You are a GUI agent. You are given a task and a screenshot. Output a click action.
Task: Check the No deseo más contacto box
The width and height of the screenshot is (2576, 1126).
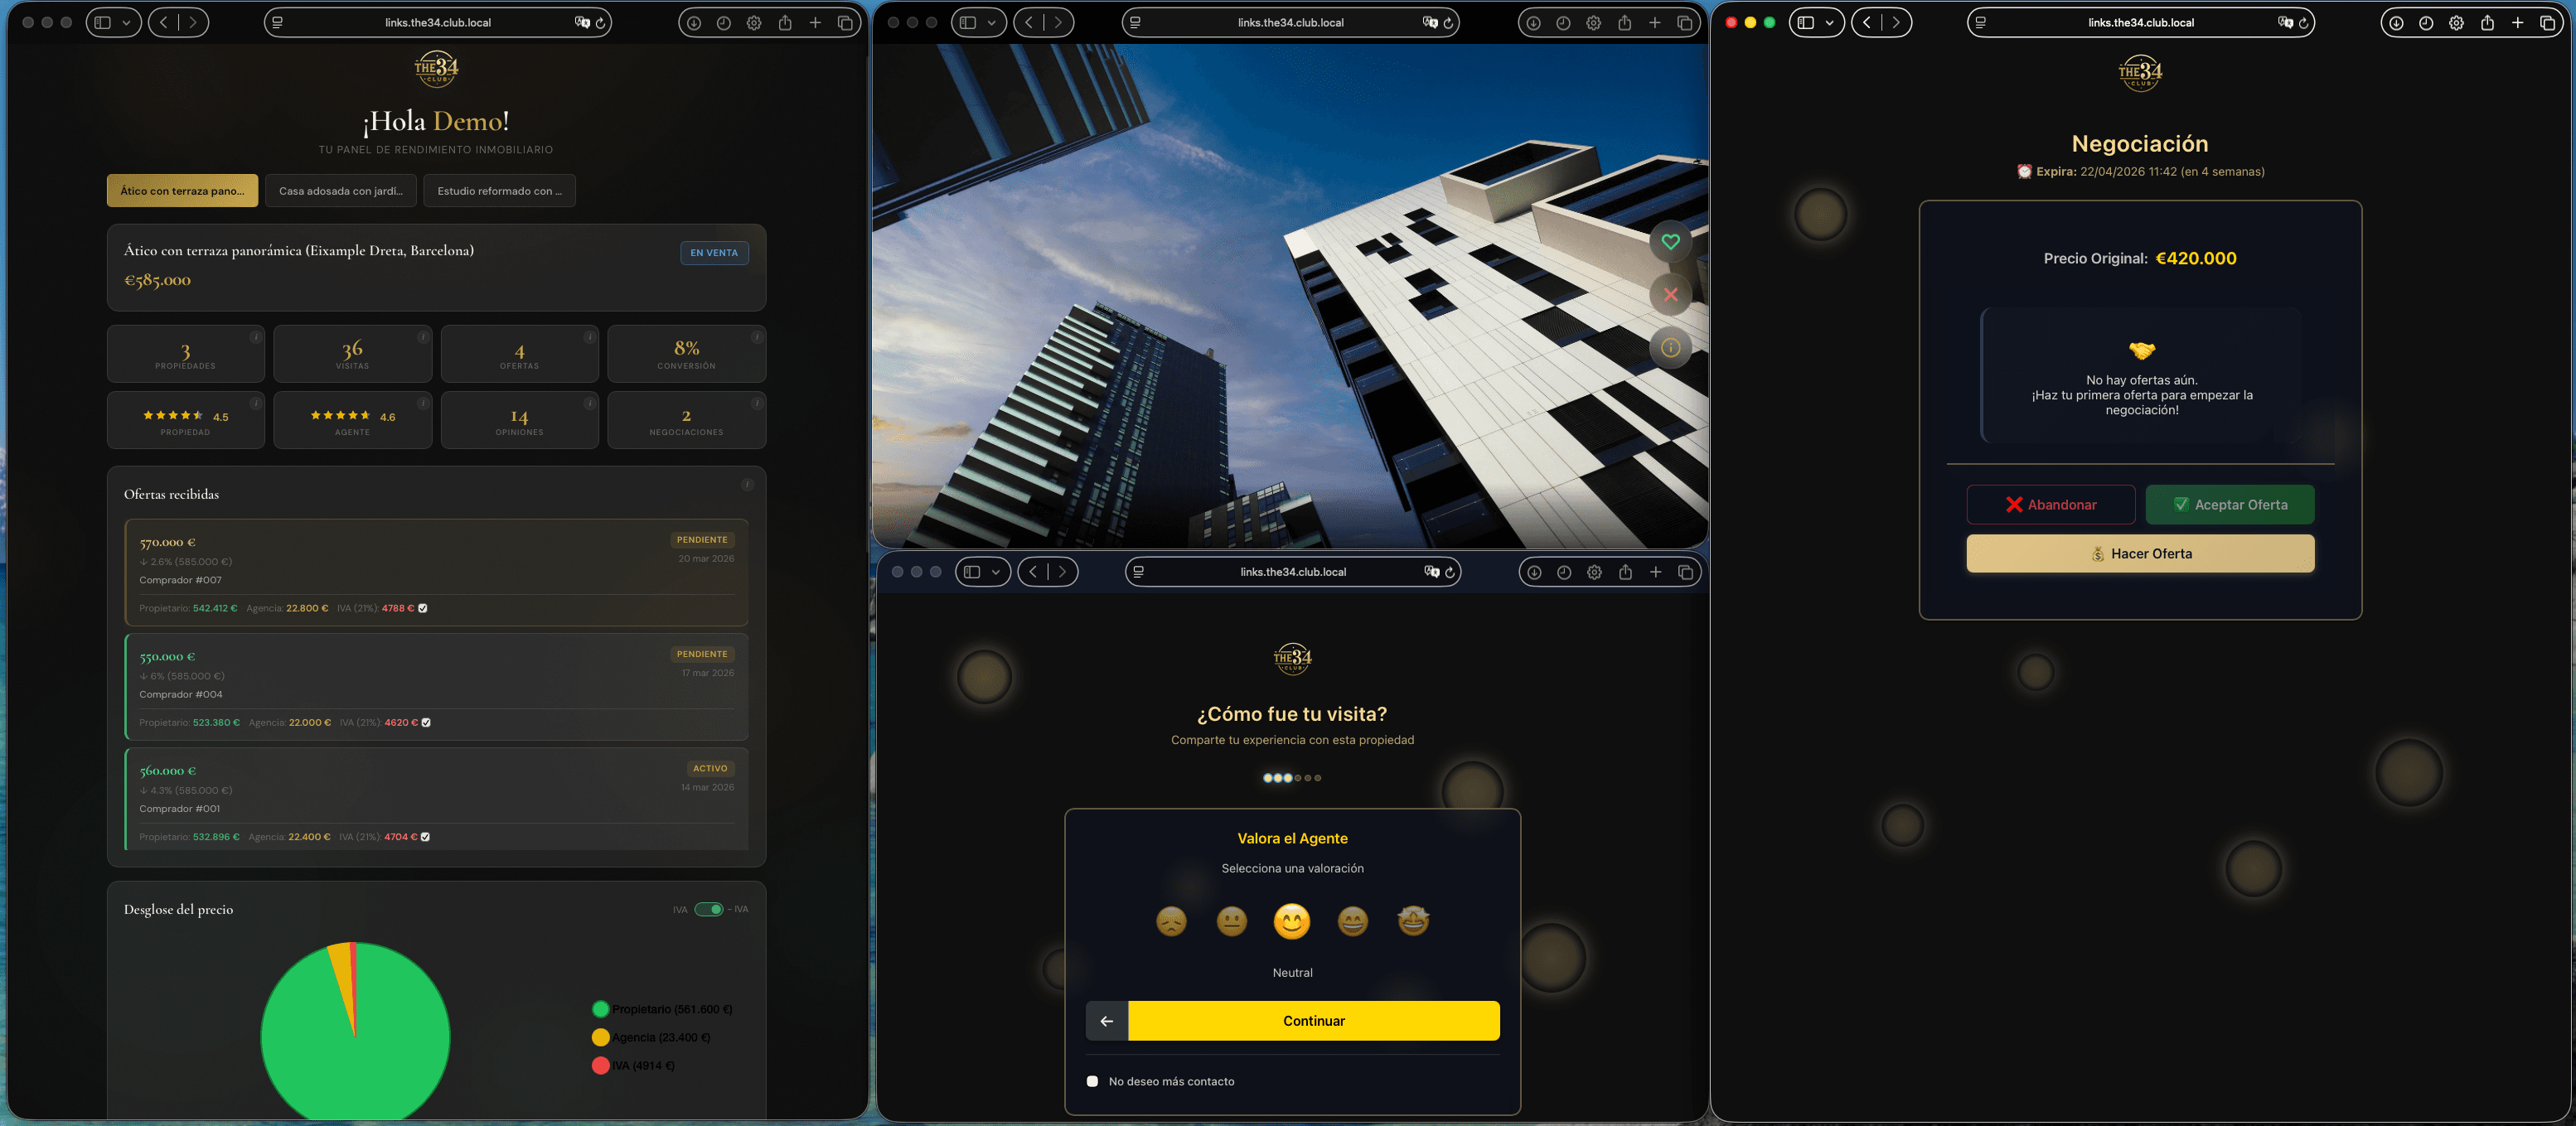(1092, 1081)
